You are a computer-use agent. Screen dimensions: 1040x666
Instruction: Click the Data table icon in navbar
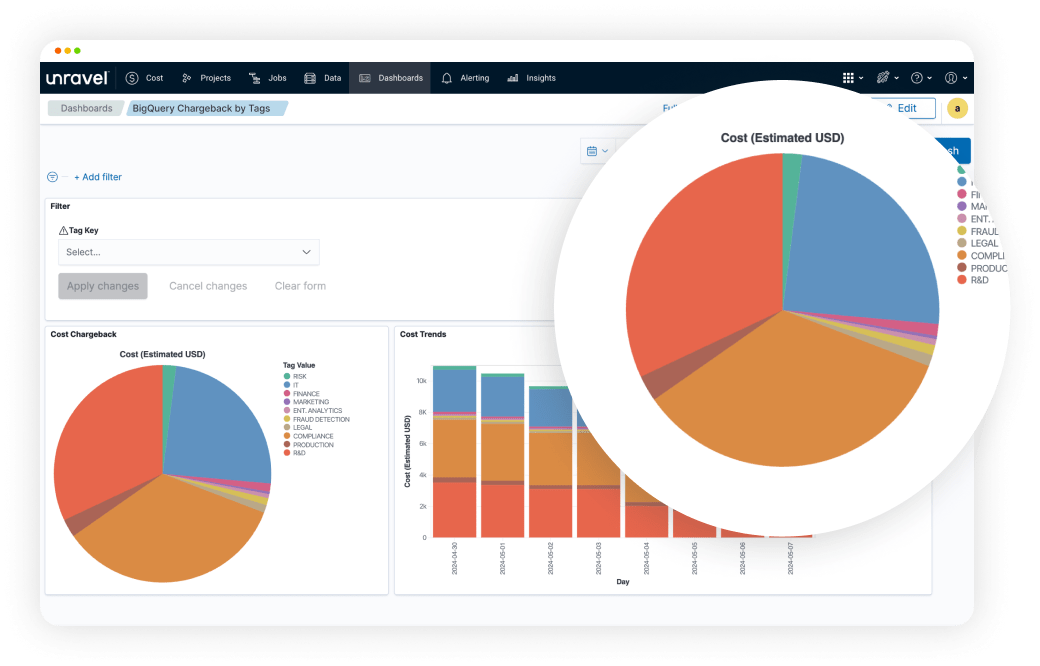[310, 78]
